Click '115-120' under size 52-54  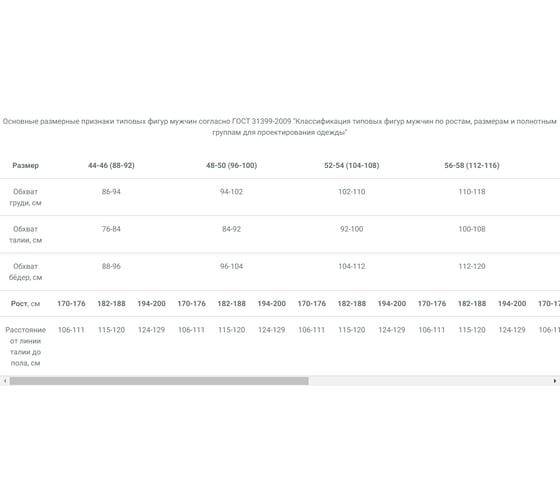pos(352,330)
